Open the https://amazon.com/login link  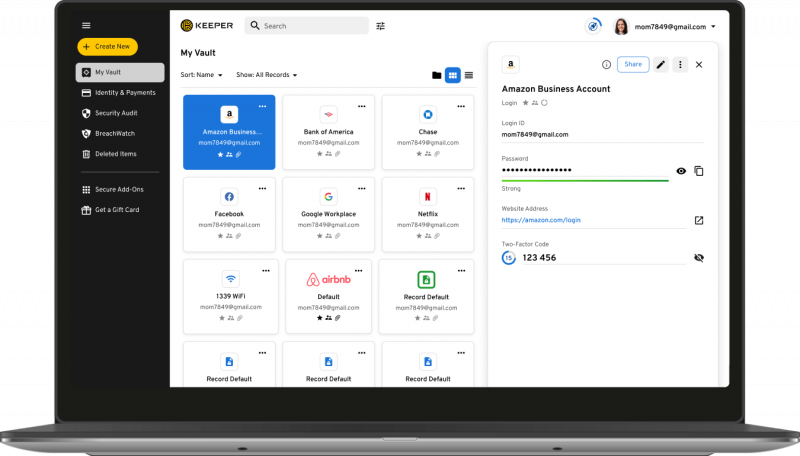pyautogui.click(x=541, y=220)
